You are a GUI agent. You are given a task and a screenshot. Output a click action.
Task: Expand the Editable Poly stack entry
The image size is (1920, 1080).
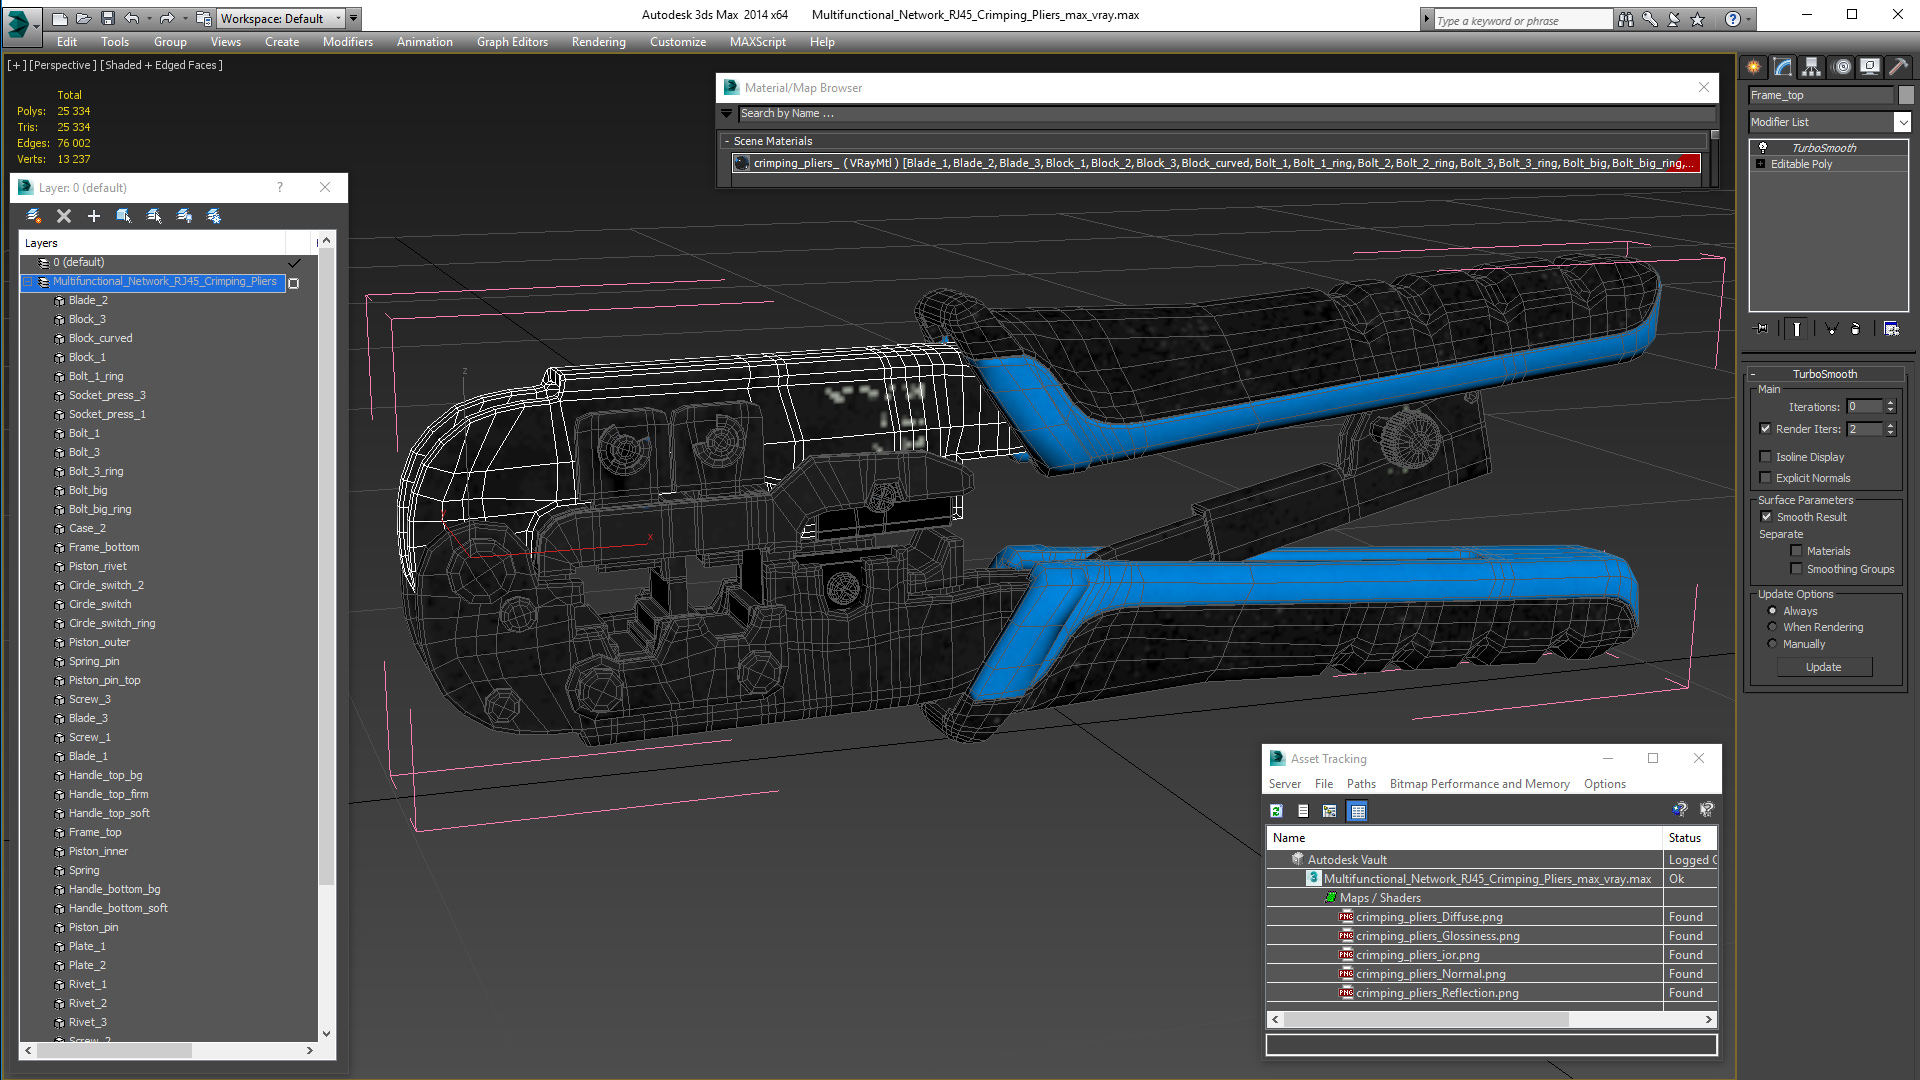(x=1760, y=164)
